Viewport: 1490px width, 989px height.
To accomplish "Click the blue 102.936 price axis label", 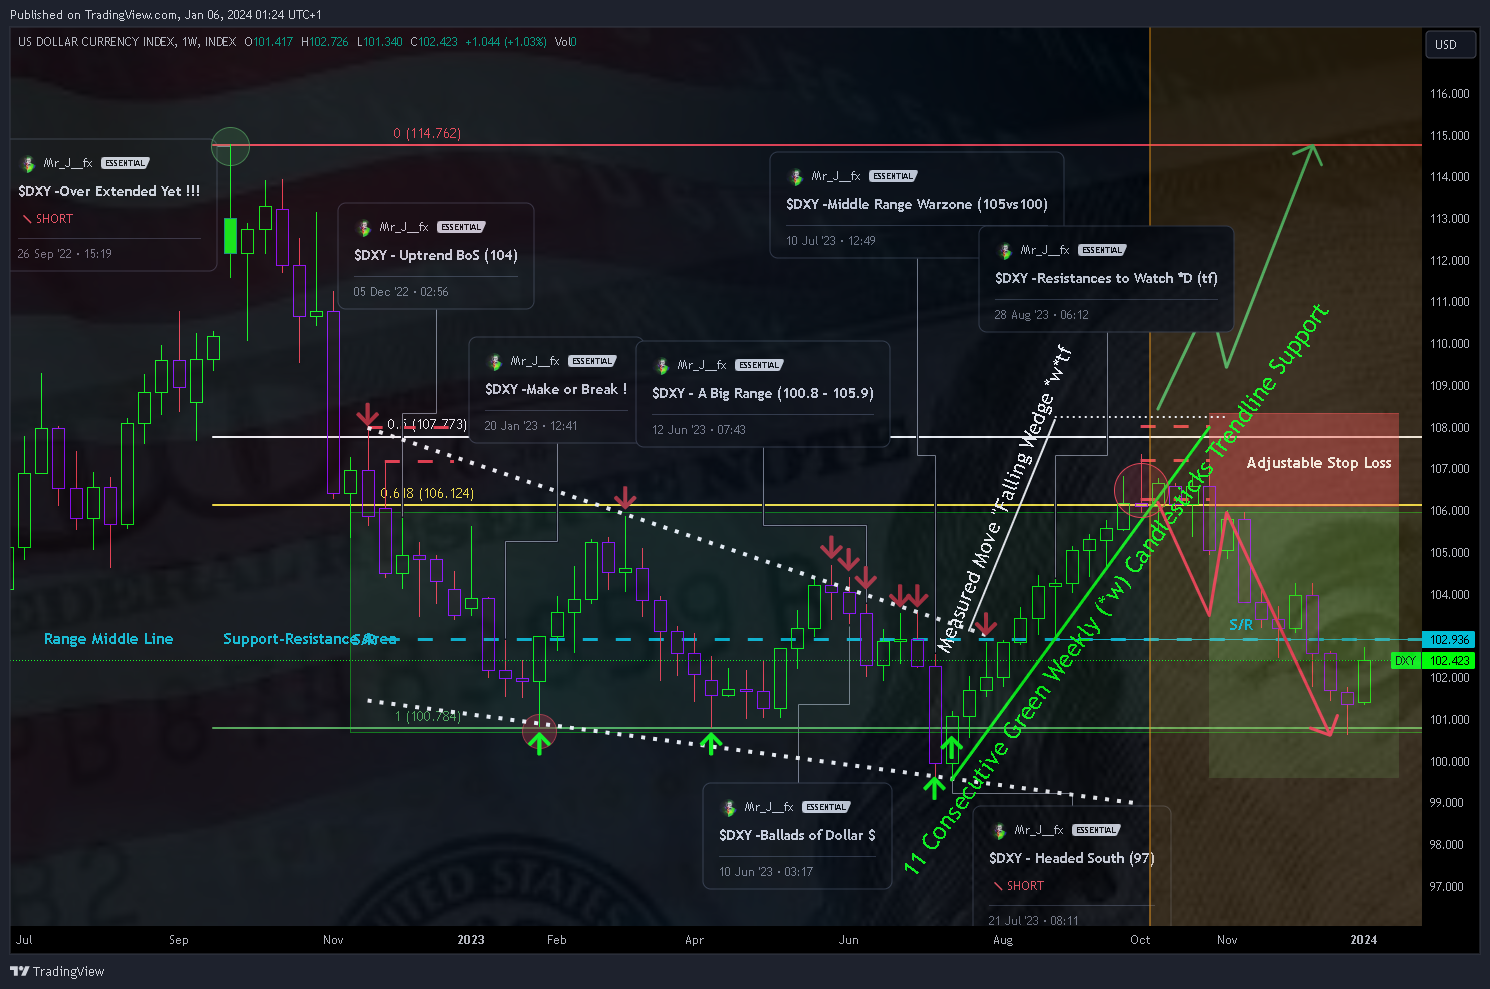I will [x=1448, y=640].
